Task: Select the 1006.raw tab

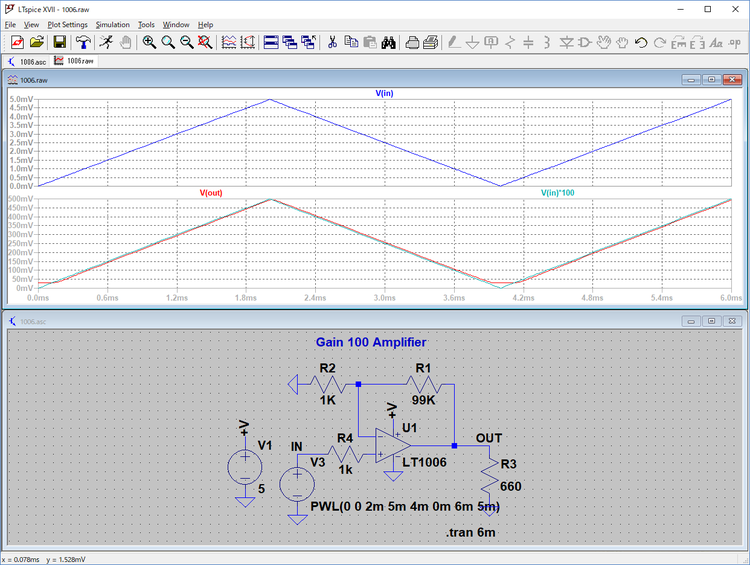Action: click(75, 60)
